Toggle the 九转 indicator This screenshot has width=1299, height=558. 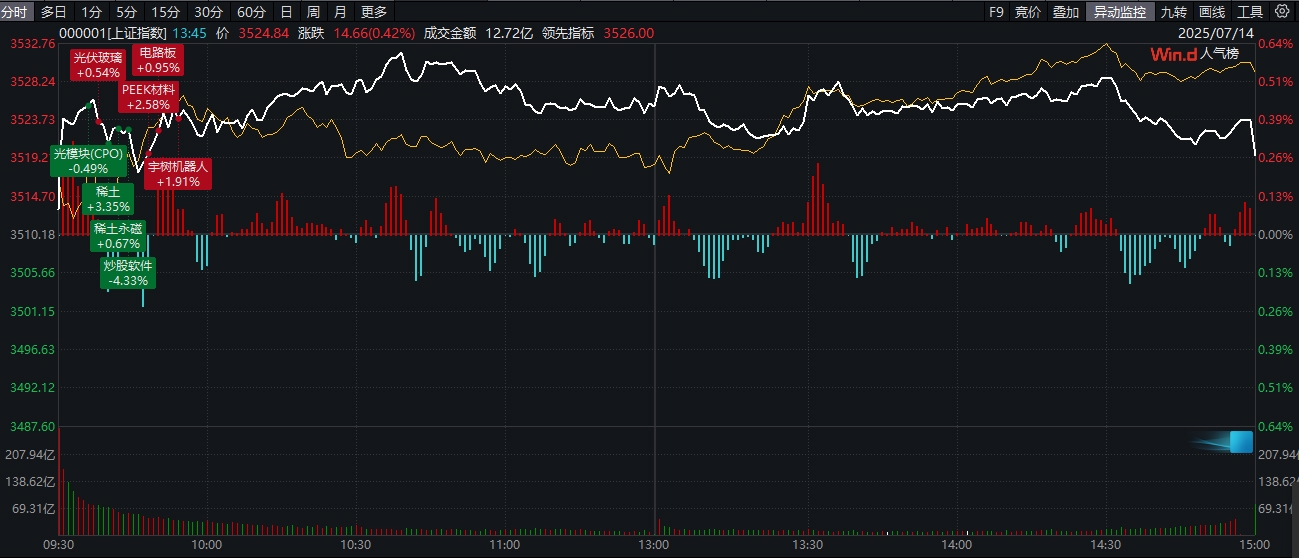(1173, 12)
